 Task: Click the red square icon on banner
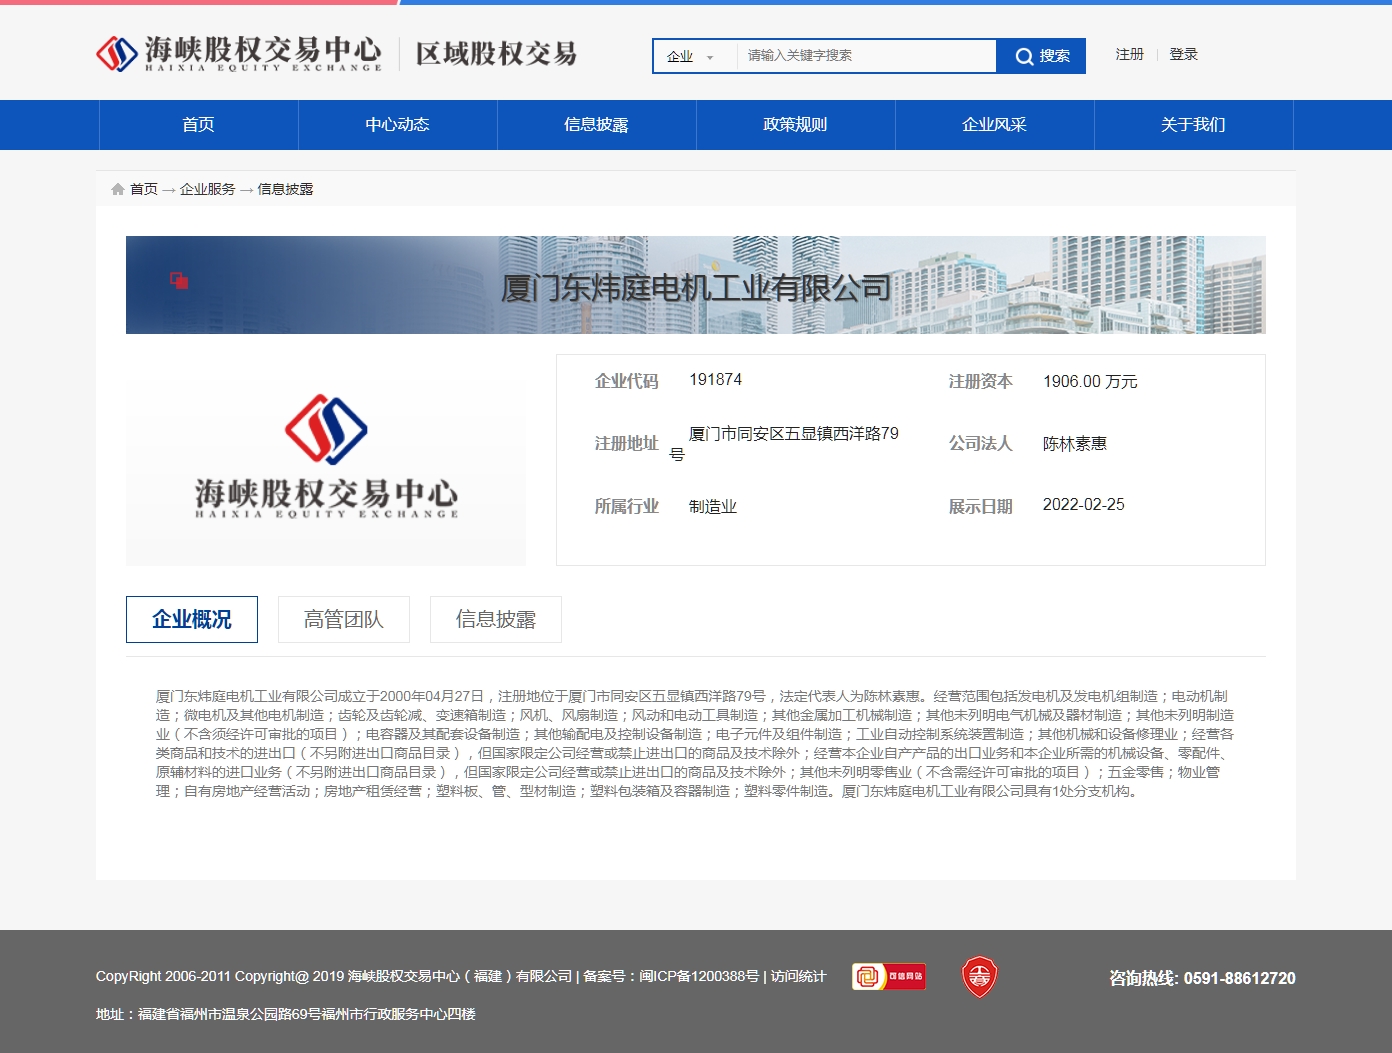coord(179,281)
